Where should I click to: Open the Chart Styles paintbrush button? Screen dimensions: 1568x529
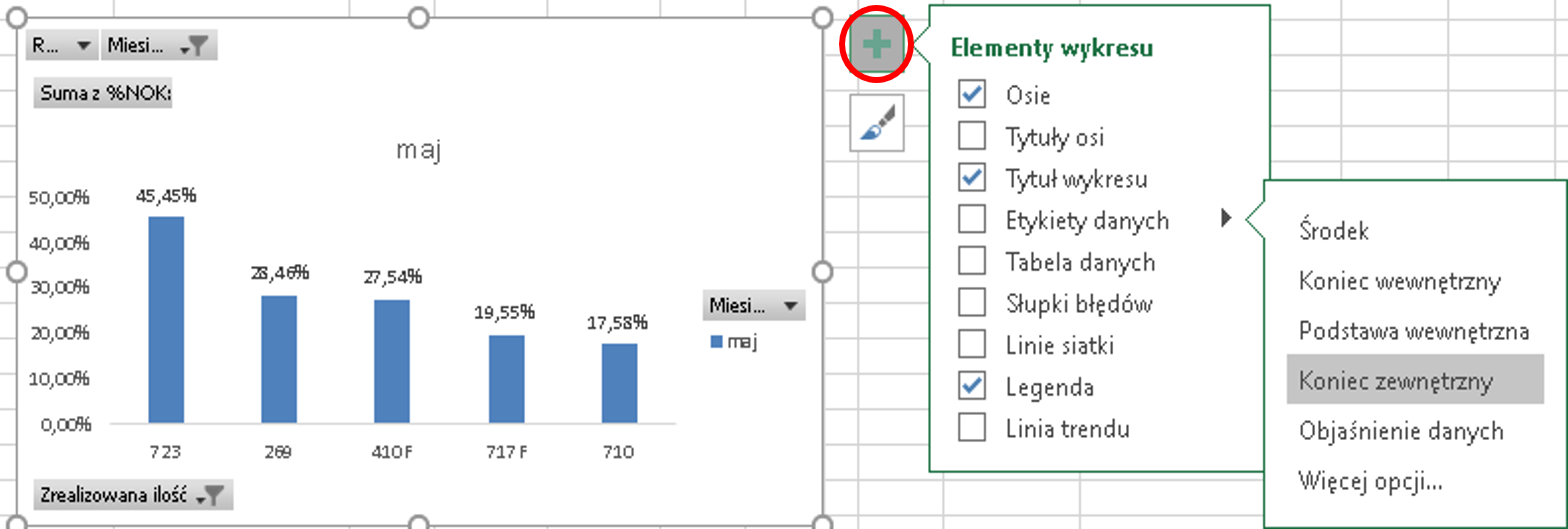click(877, 122)
